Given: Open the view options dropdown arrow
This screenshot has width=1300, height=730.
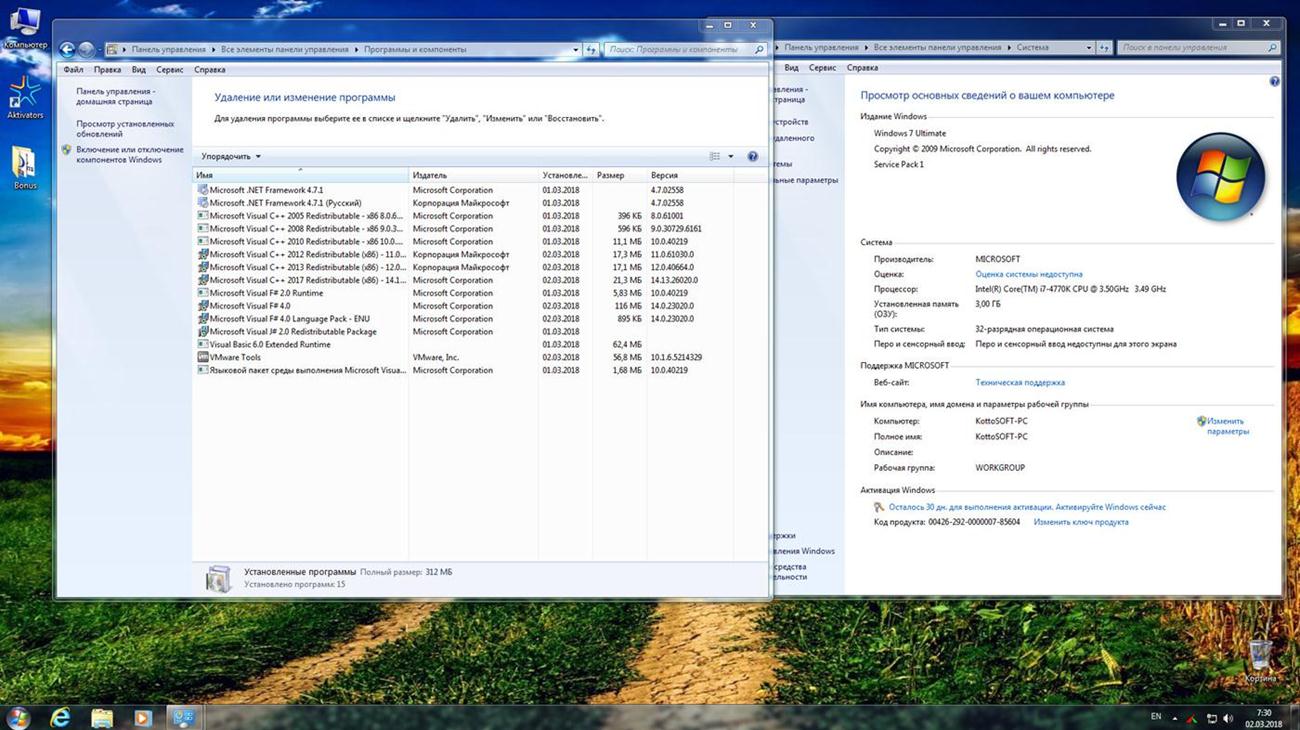Looking at the screenshot, I should pyautogui.click(x=730, y=157).
